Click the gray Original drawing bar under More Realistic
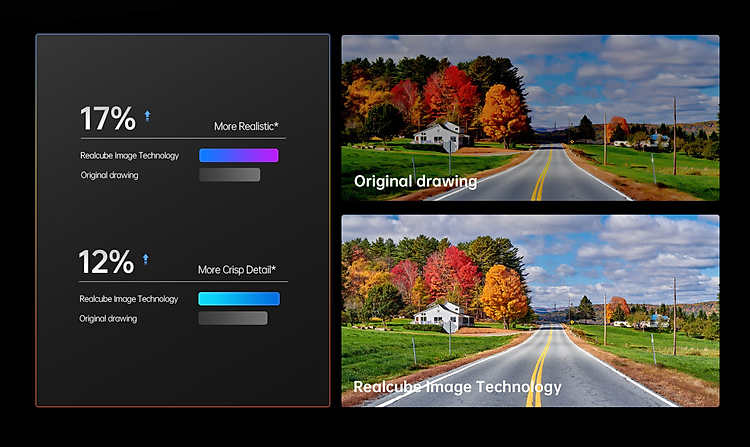Image resolution: width=750 pixels, height=447 pixels. (230, 174)
